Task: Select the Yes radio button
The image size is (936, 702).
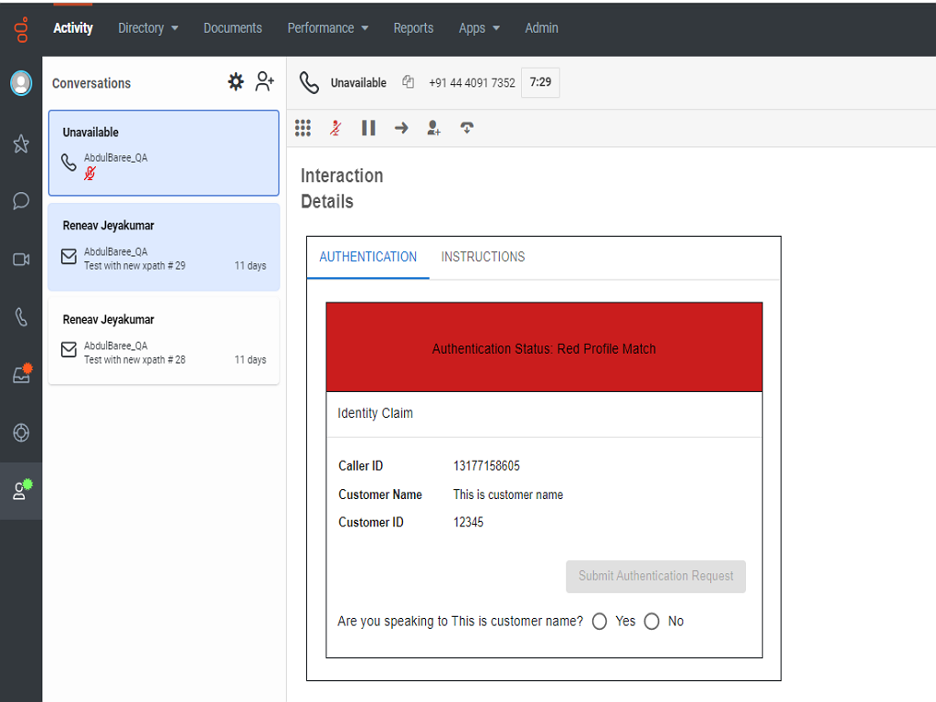Action: pyautogui.click(x=599, y=621)
